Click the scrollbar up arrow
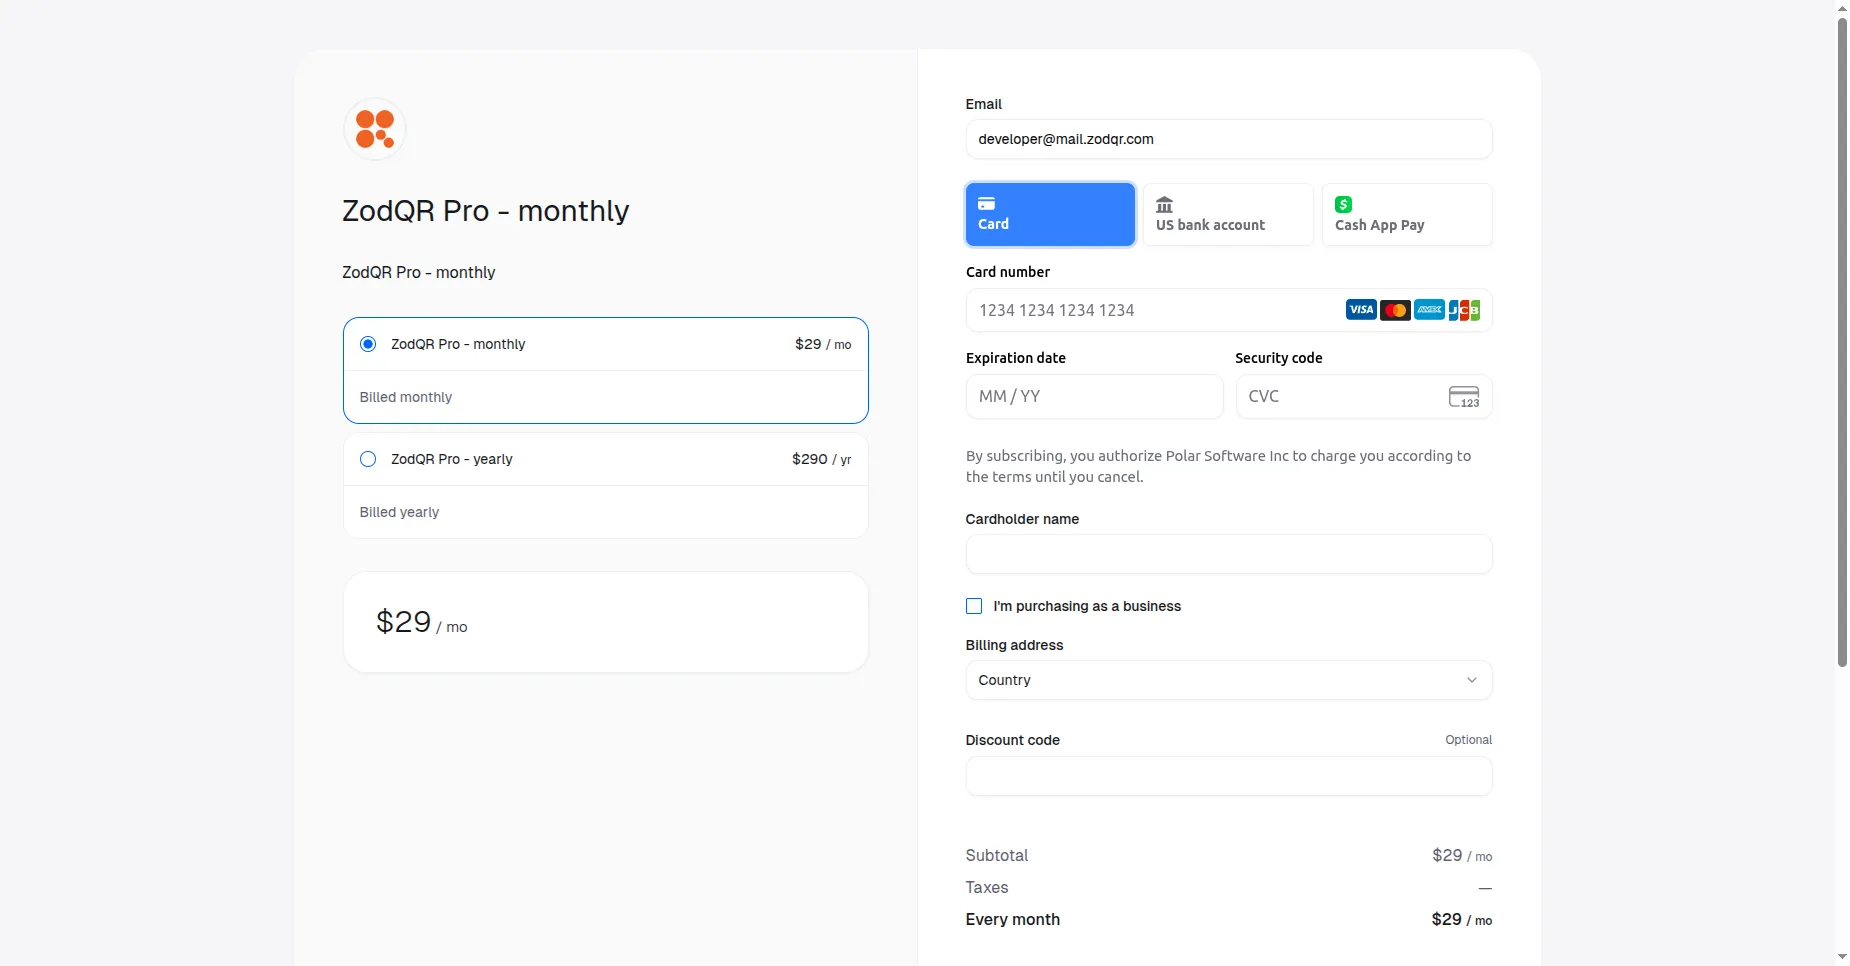Image resolution: width=1850 pixels, height=966 pixels. (1842, 8)
